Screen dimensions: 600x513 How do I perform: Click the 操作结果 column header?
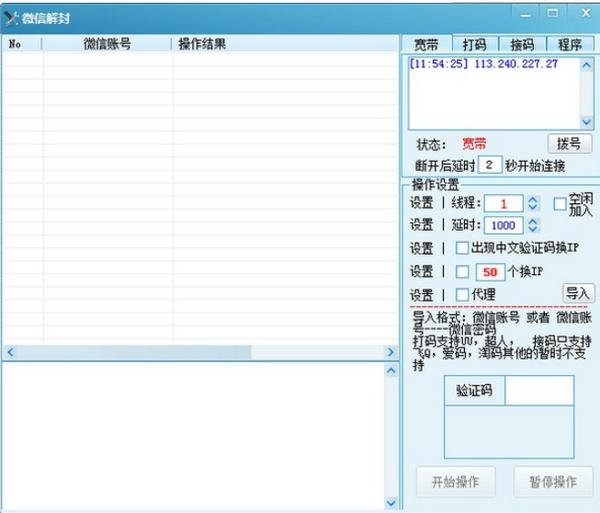pyautogui.click(x=285, y=44)
